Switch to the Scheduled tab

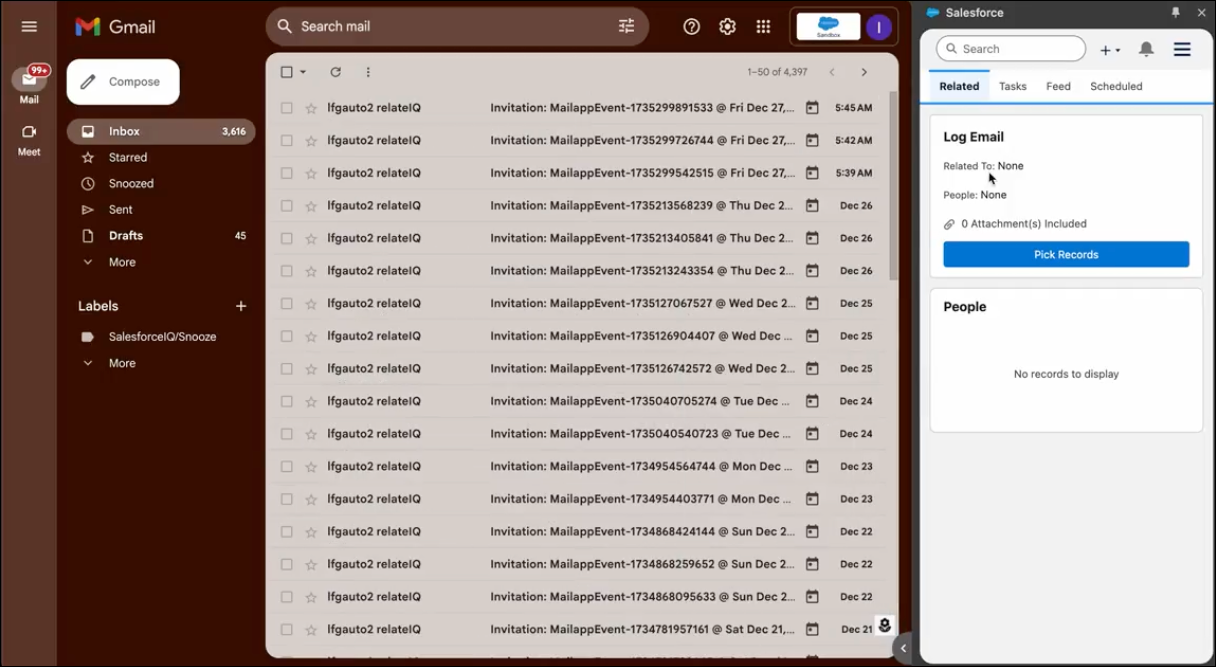click(1116, 86)
